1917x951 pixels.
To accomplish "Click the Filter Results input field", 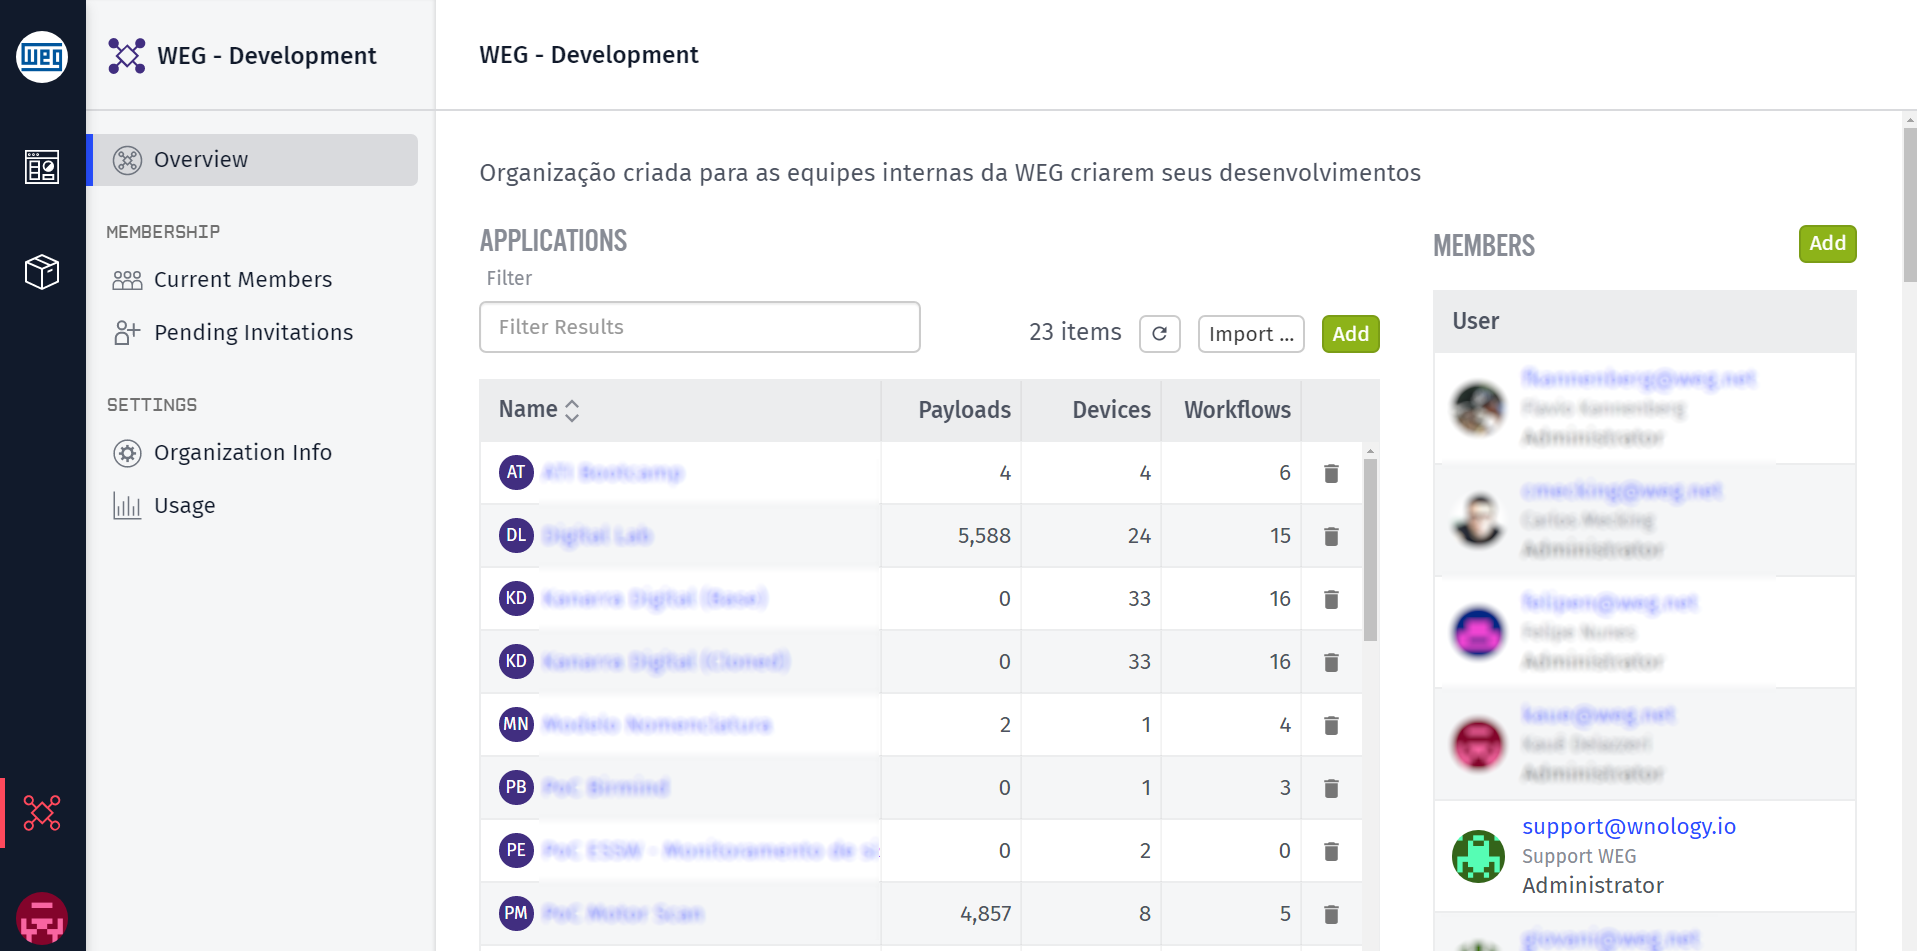I will [700, 327].
